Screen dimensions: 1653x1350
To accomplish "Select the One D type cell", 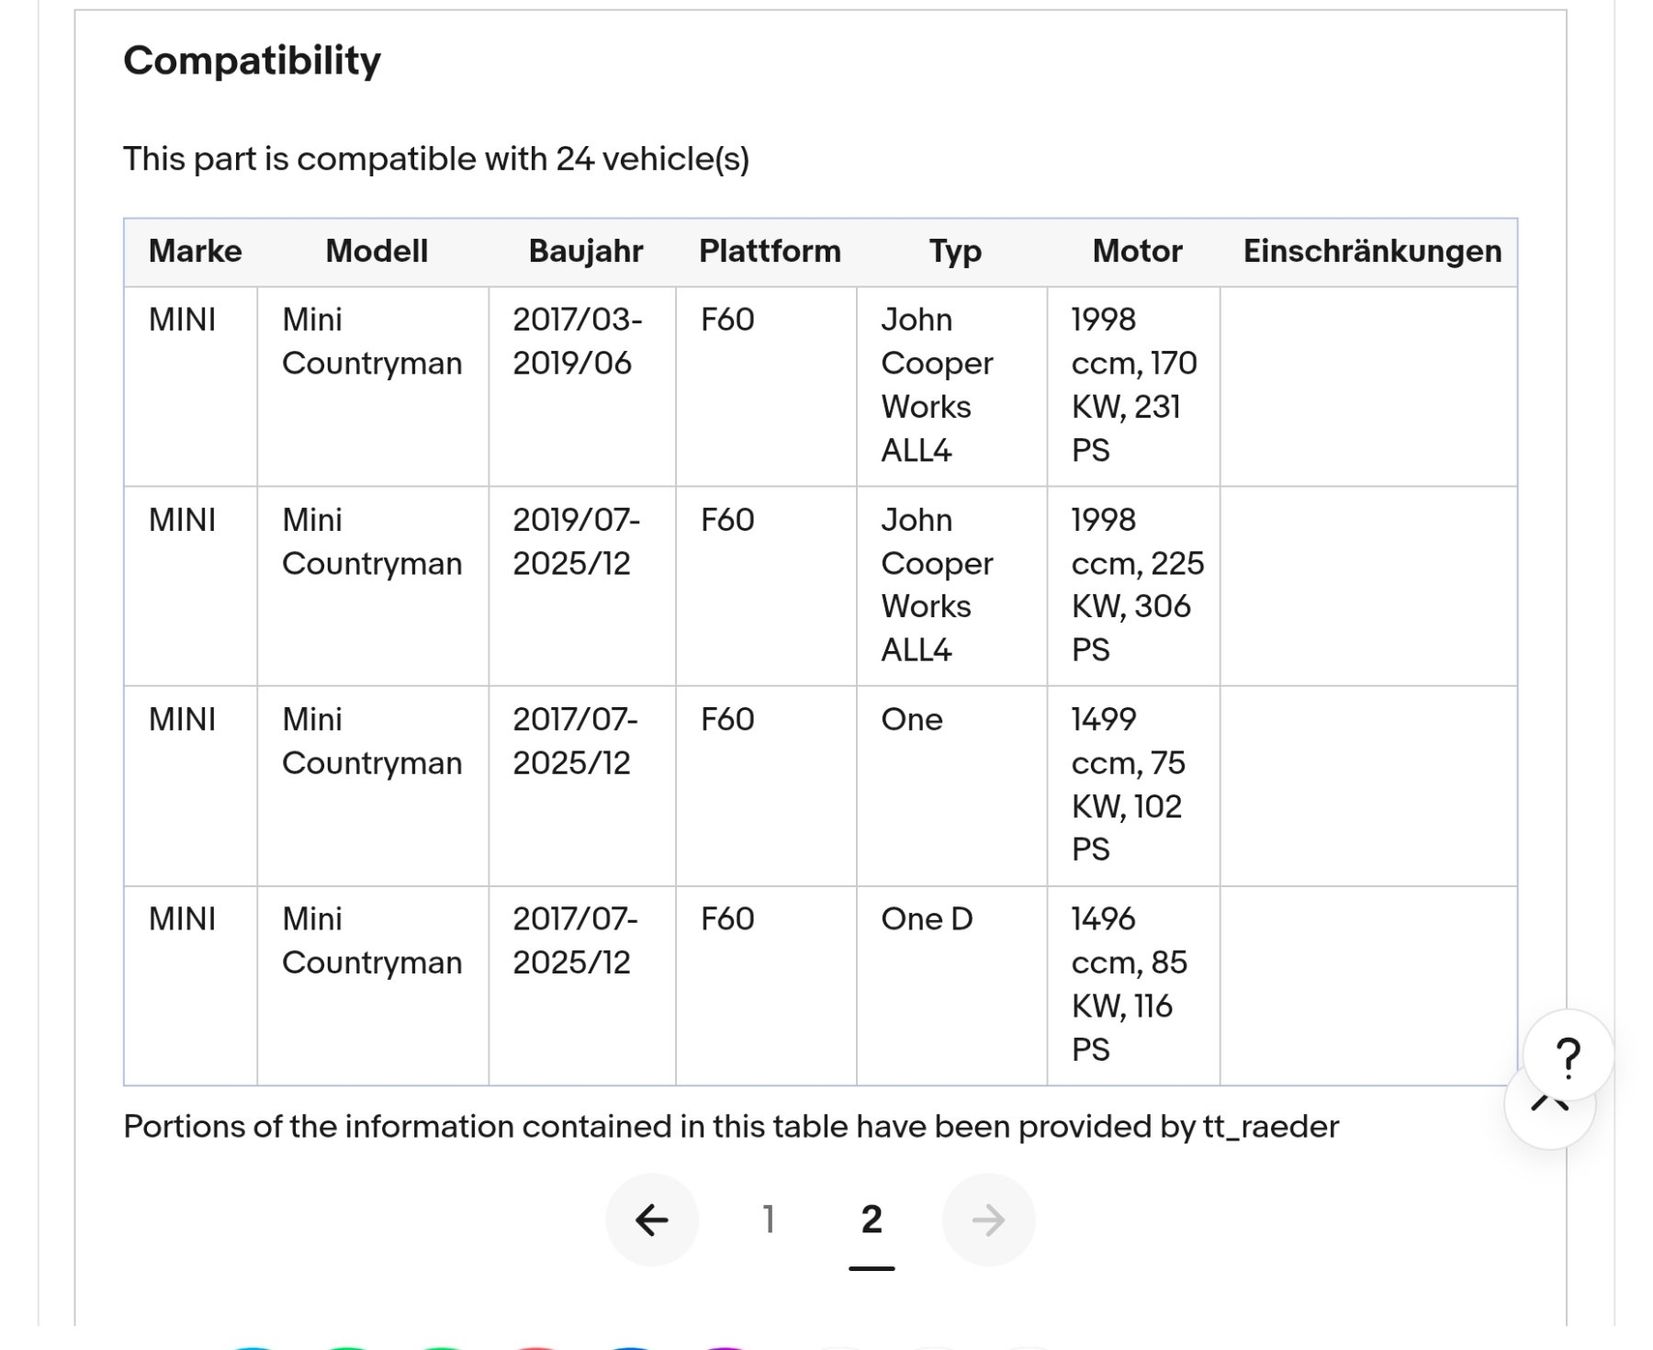I will click(x=927, y=919).
